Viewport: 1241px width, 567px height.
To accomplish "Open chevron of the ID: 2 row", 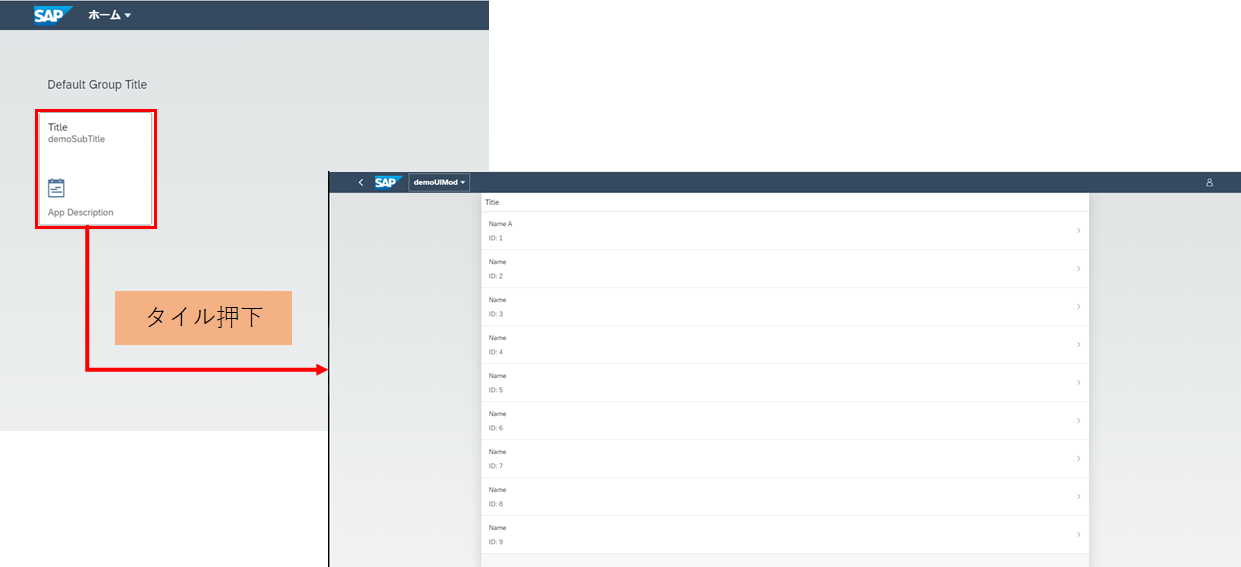I will pyautogui.click(x=1078, y=269).
